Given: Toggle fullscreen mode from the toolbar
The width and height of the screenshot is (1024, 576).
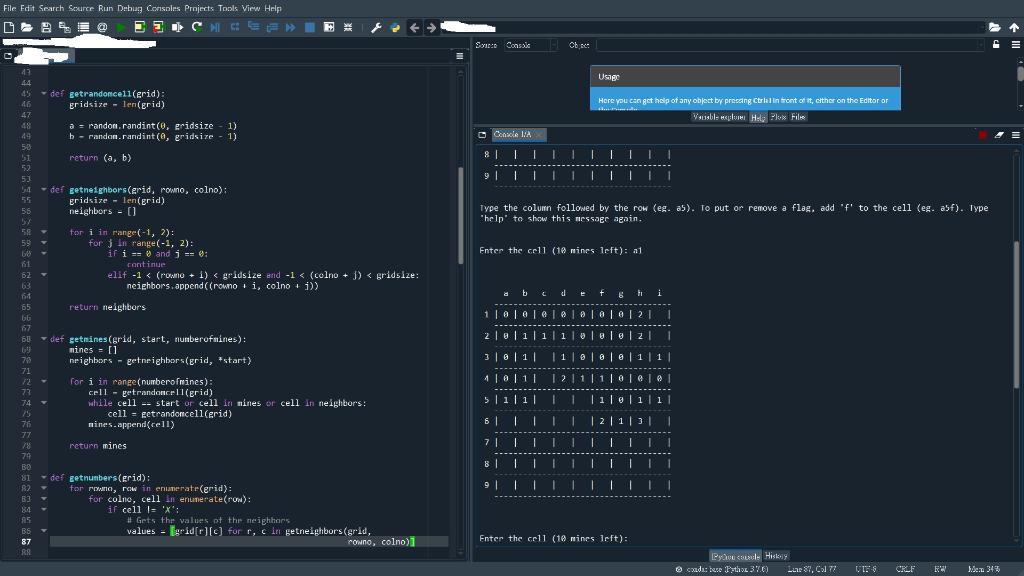Looking at the screenshot, I should [x=348, y=27].
